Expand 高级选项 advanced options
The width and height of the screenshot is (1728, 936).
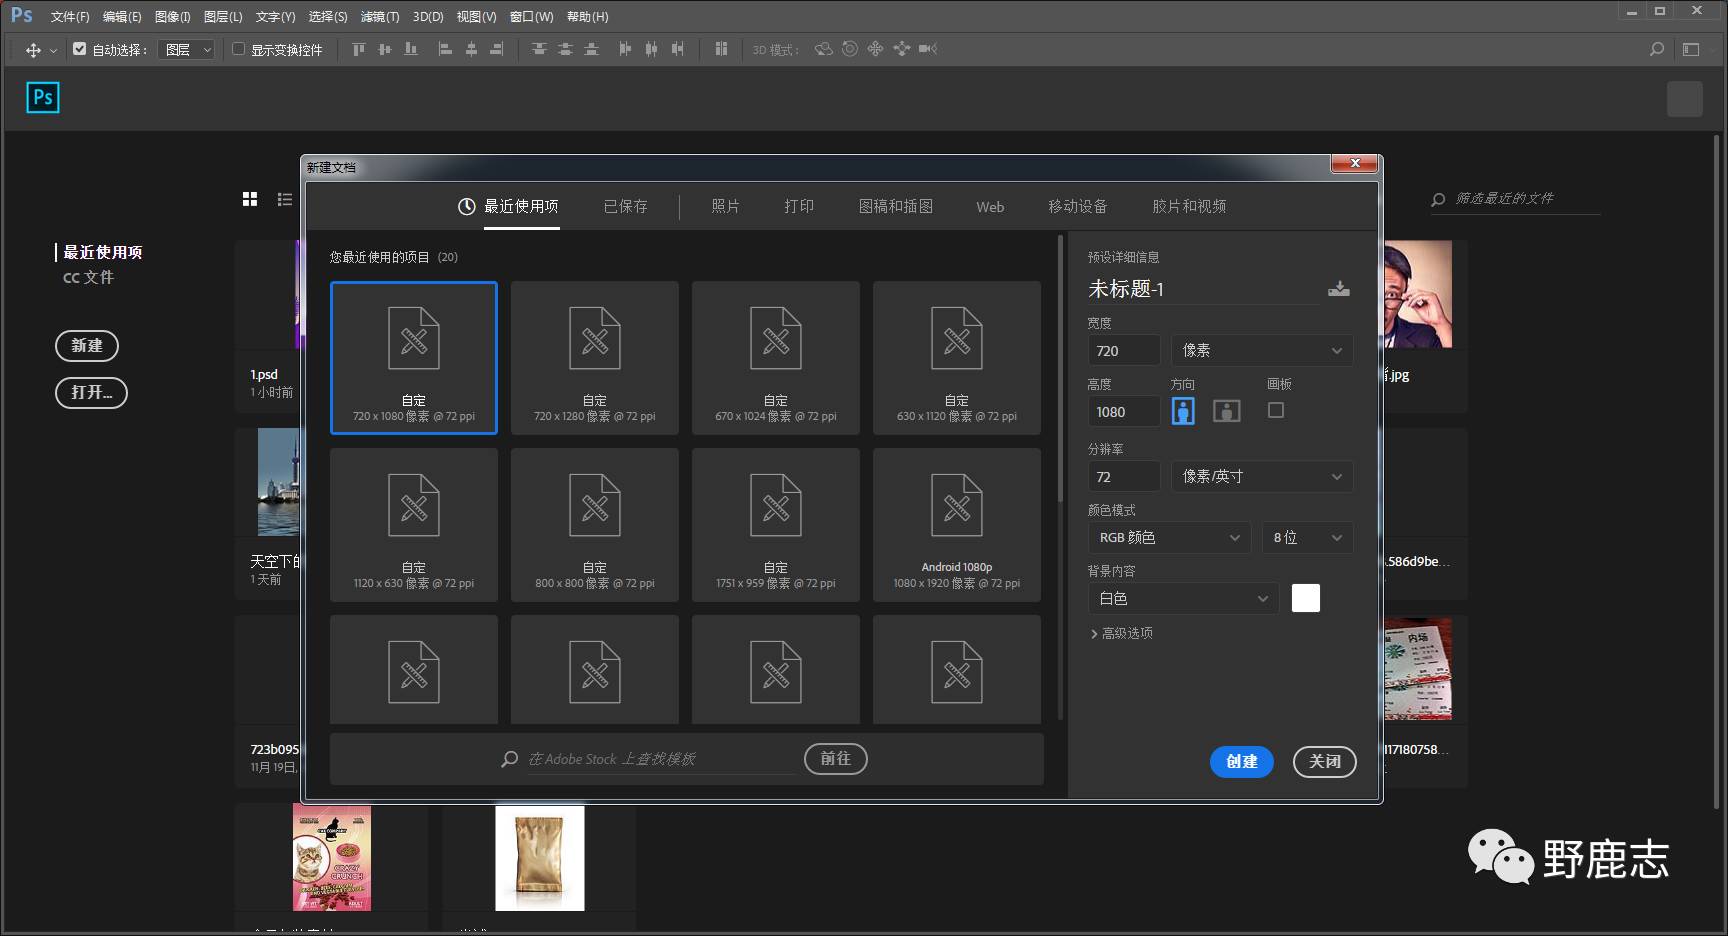click(x=1121, y=633)
